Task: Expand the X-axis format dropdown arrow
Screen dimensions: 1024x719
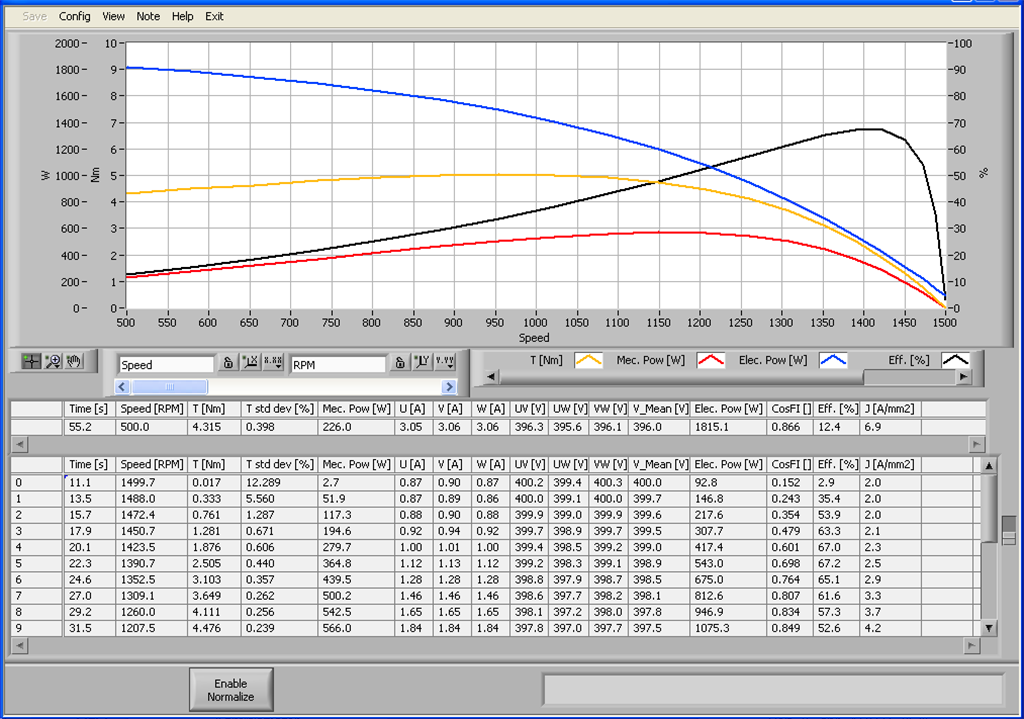Action: (278, 368)
